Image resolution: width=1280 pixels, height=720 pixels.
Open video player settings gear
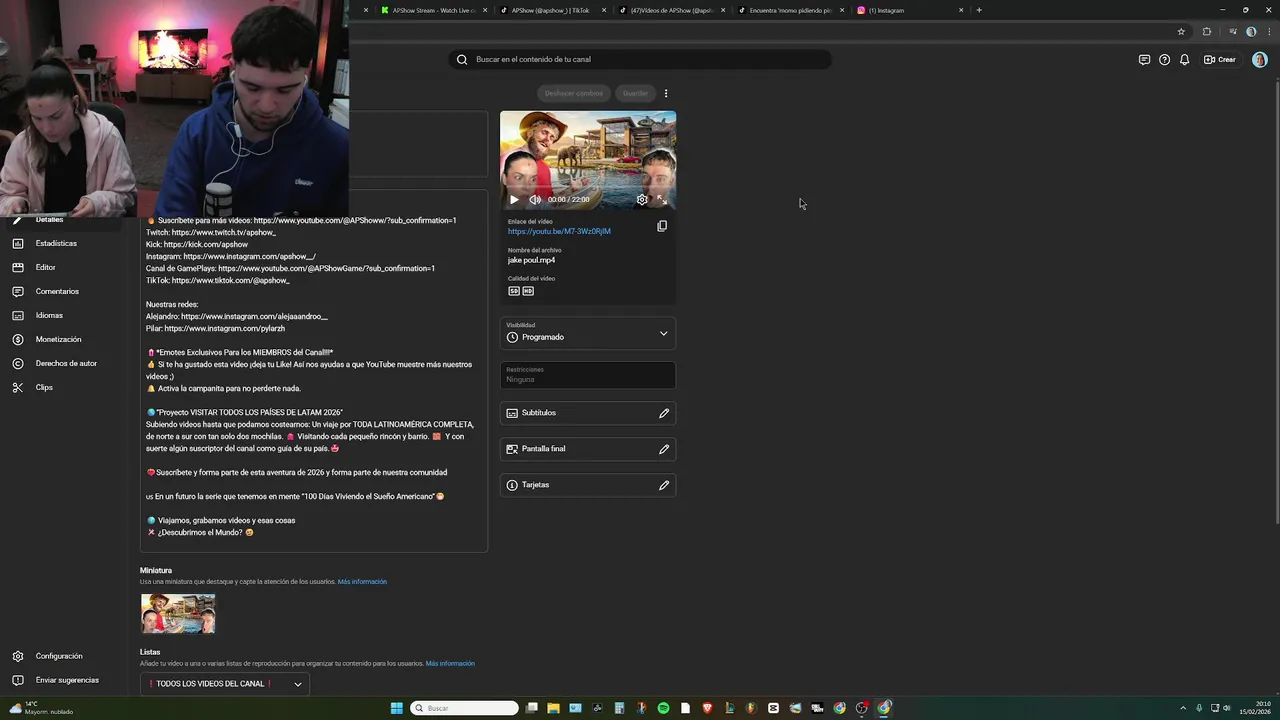642,199
